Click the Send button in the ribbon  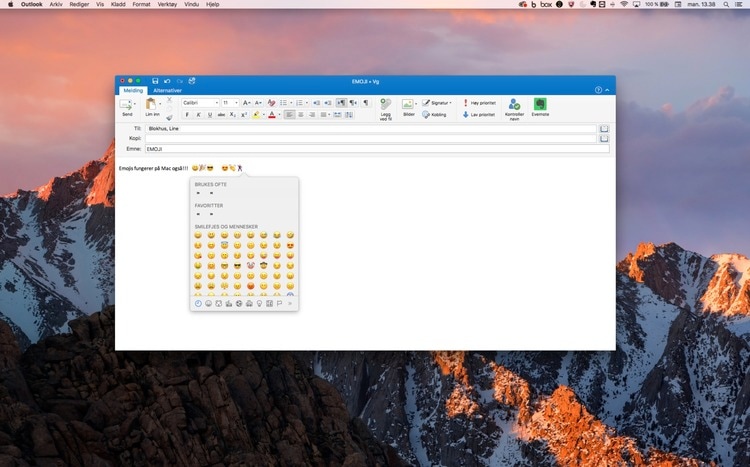(127, 106)
